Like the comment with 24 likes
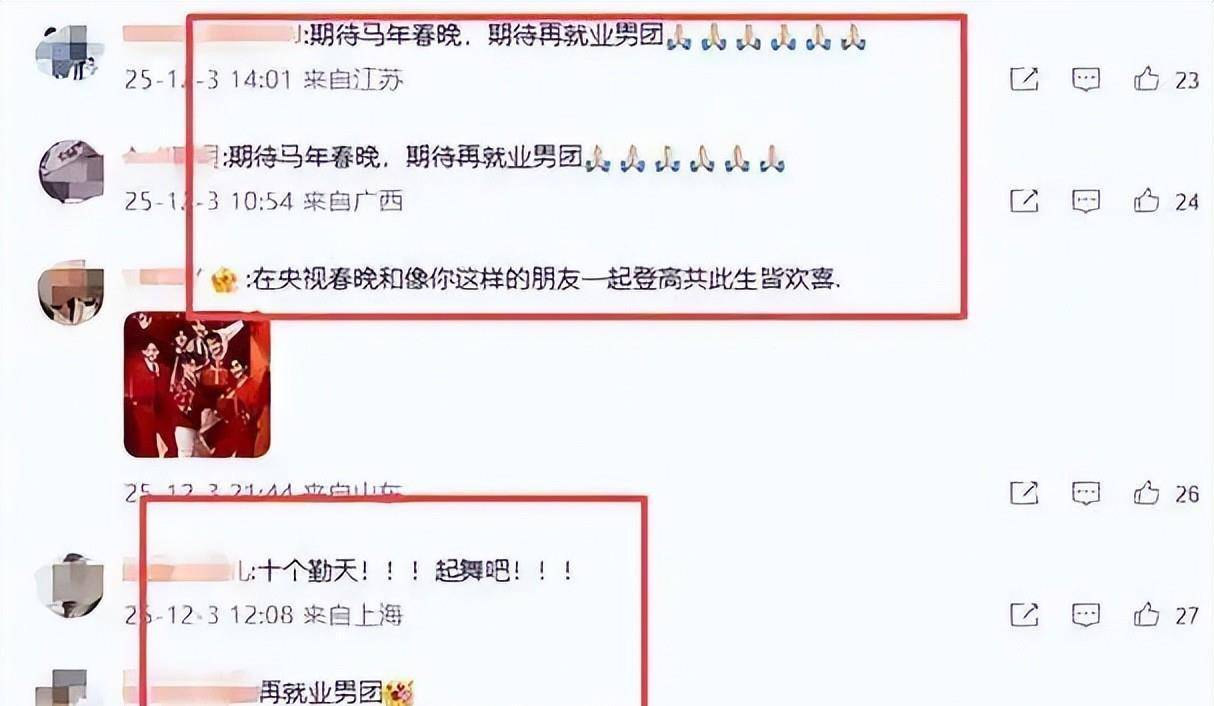The height and width of the screenshot is (706, 1214). (1147, 201)
